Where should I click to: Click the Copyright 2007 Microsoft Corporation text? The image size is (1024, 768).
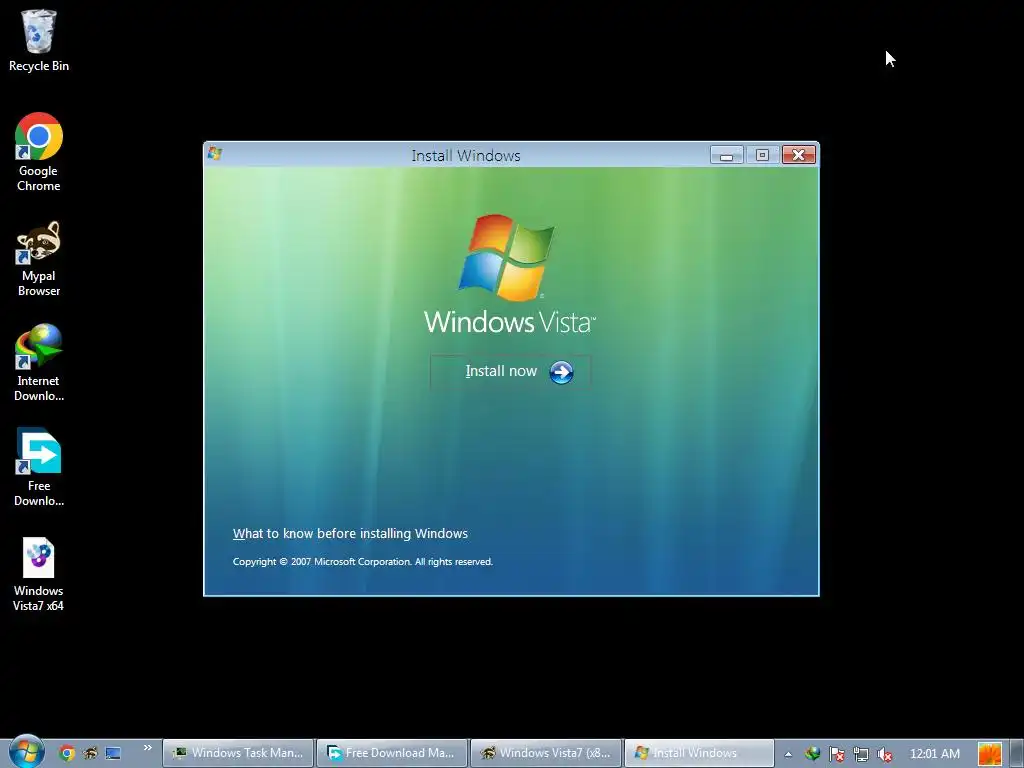point(362,562)
